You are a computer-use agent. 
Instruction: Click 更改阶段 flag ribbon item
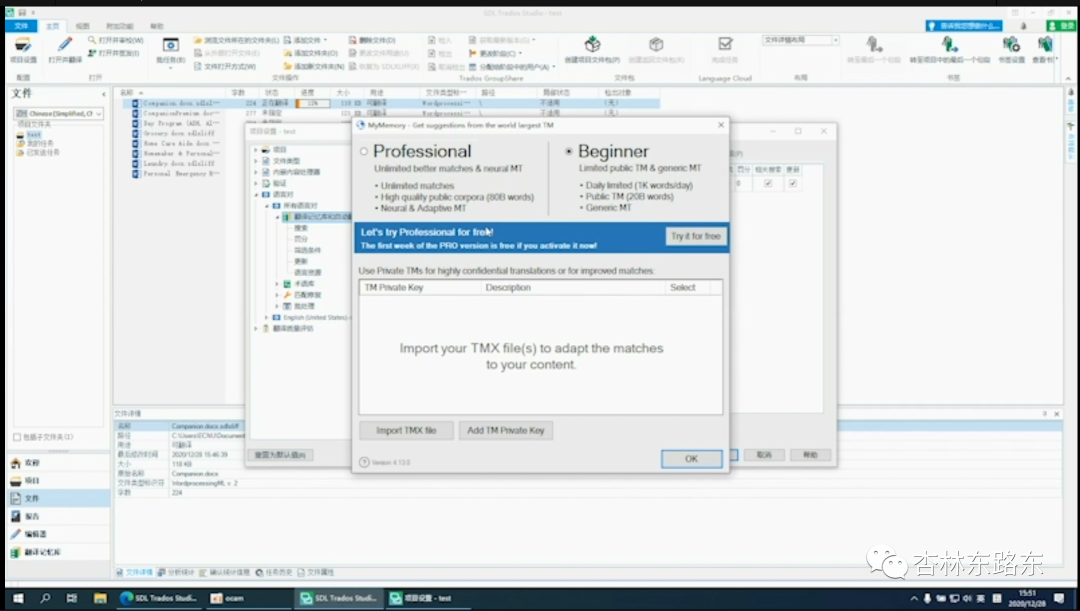(495, 53)
